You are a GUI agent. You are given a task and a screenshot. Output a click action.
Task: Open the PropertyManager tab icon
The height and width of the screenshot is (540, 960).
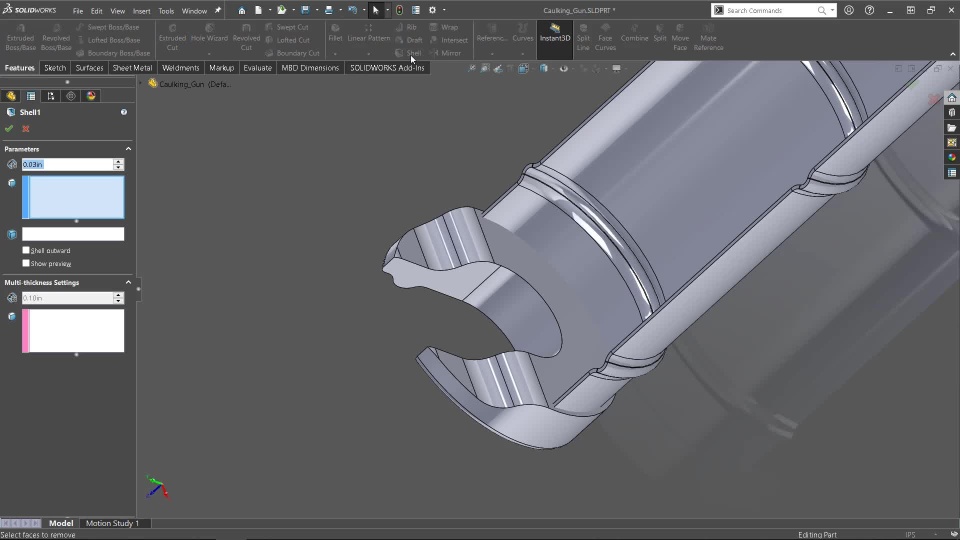tap(31, 96)
